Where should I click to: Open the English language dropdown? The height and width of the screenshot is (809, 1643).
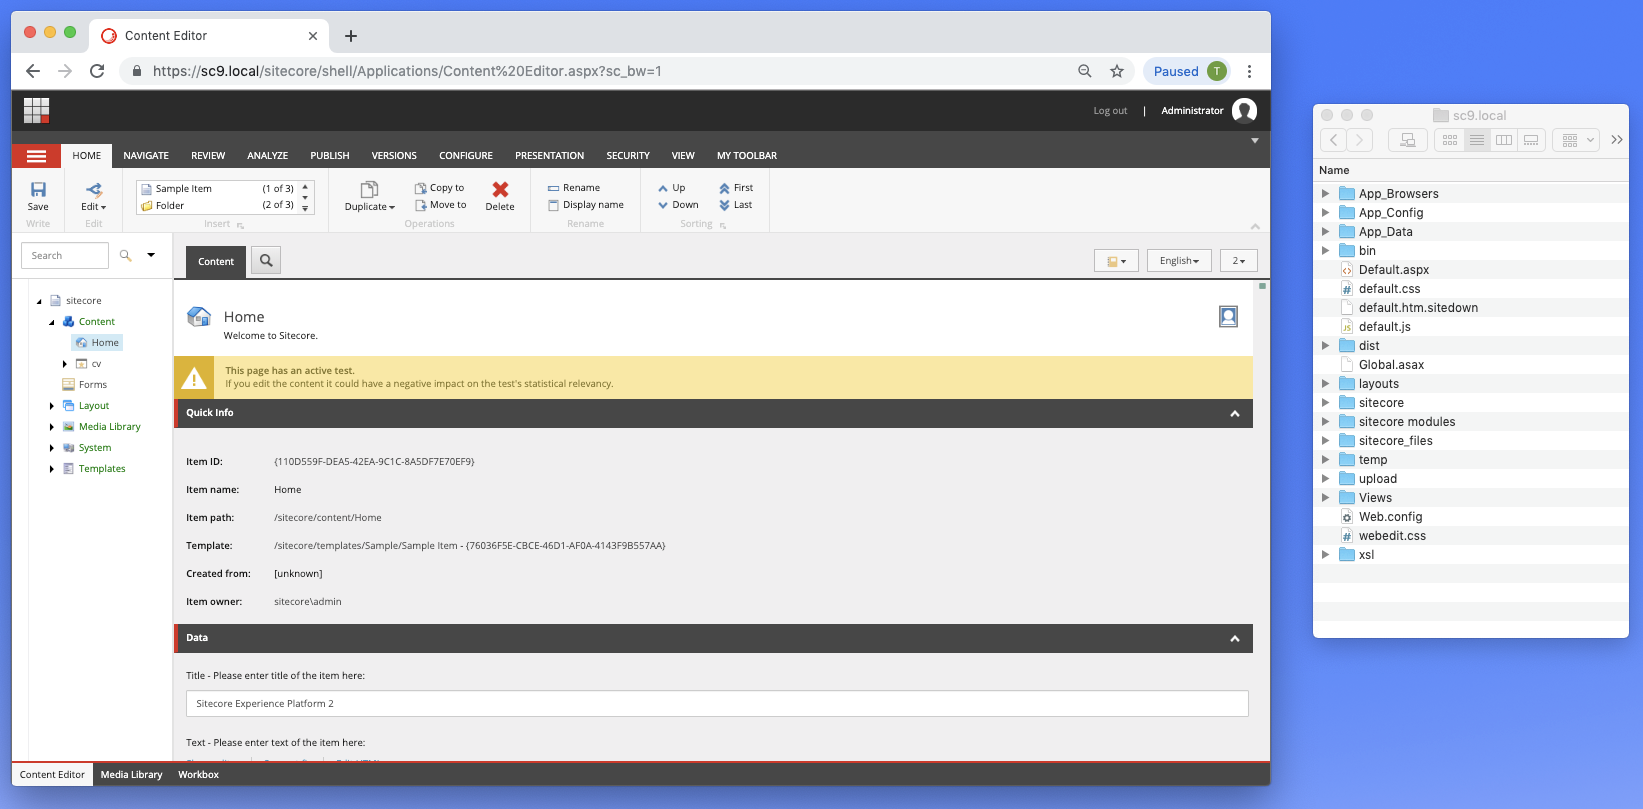(1179, 261)
